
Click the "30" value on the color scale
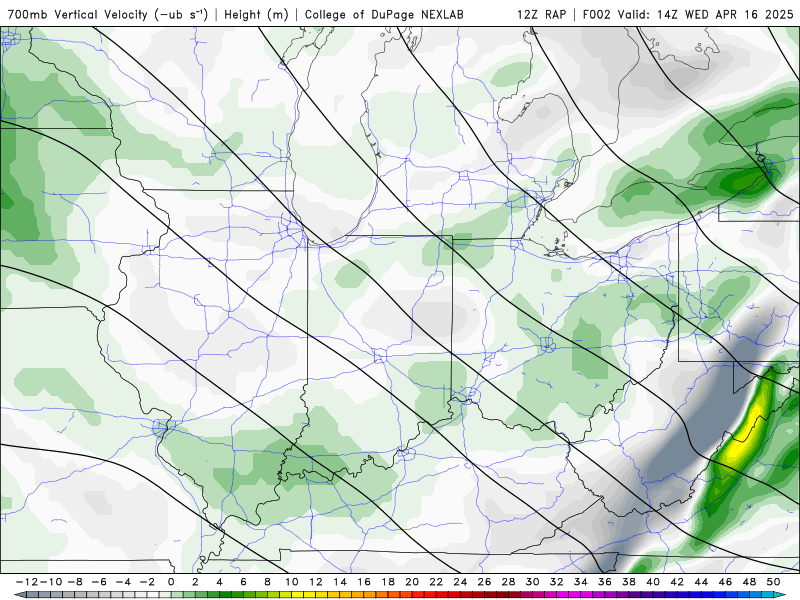[532, 582]
